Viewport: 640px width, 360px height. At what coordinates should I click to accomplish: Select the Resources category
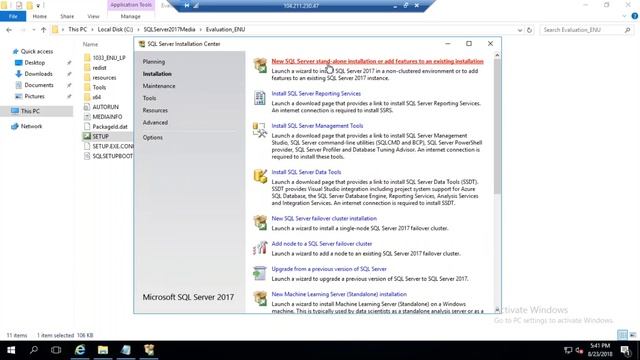(x=155, y=110)
